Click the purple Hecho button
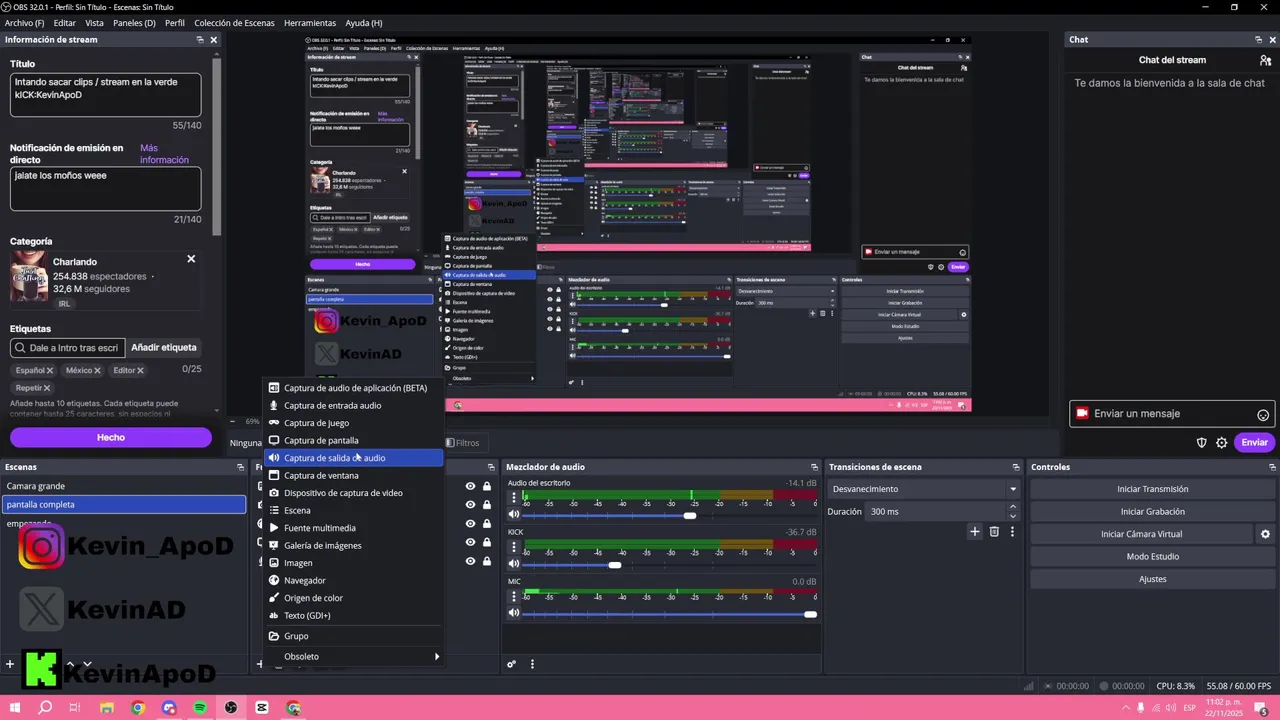The height and width of the screenshot is (720, 1280). pos(111,437)
